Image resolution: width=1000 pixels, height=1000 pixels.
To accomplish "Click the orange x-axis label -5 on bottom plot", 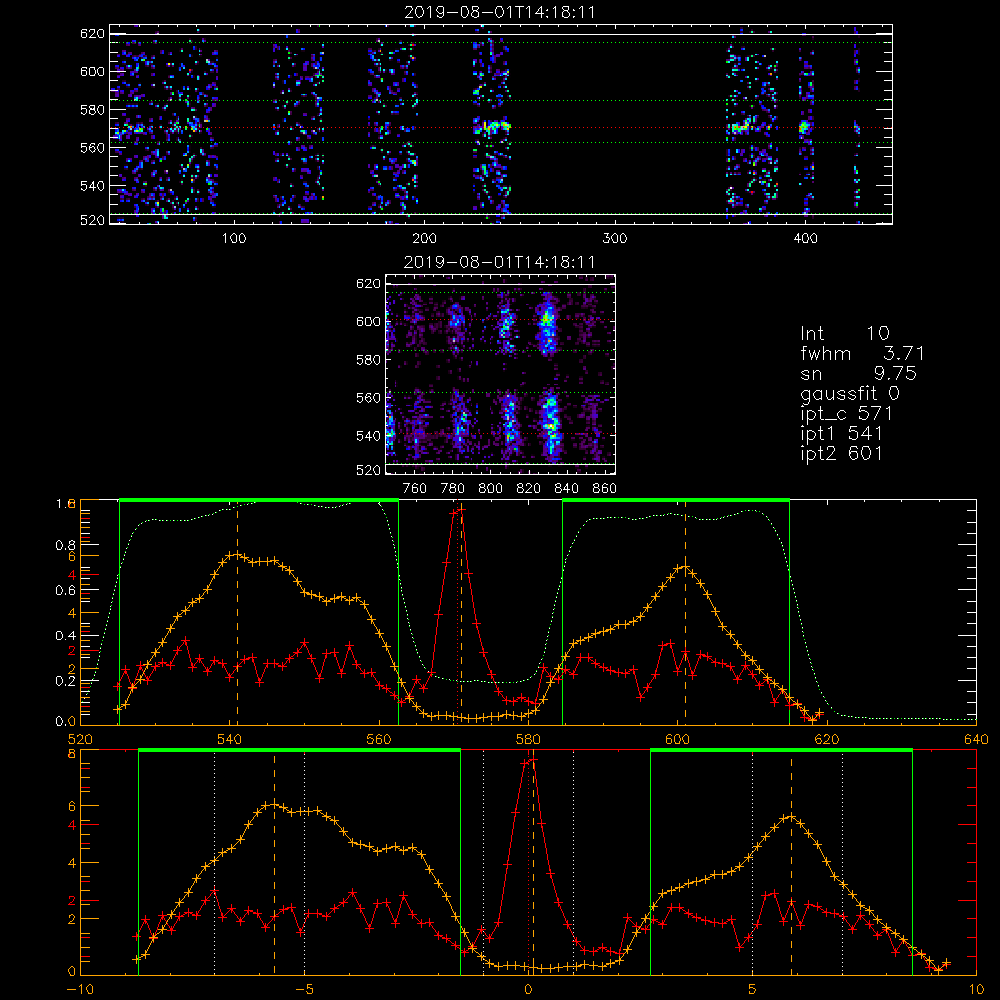I will [x=305, y=990].
